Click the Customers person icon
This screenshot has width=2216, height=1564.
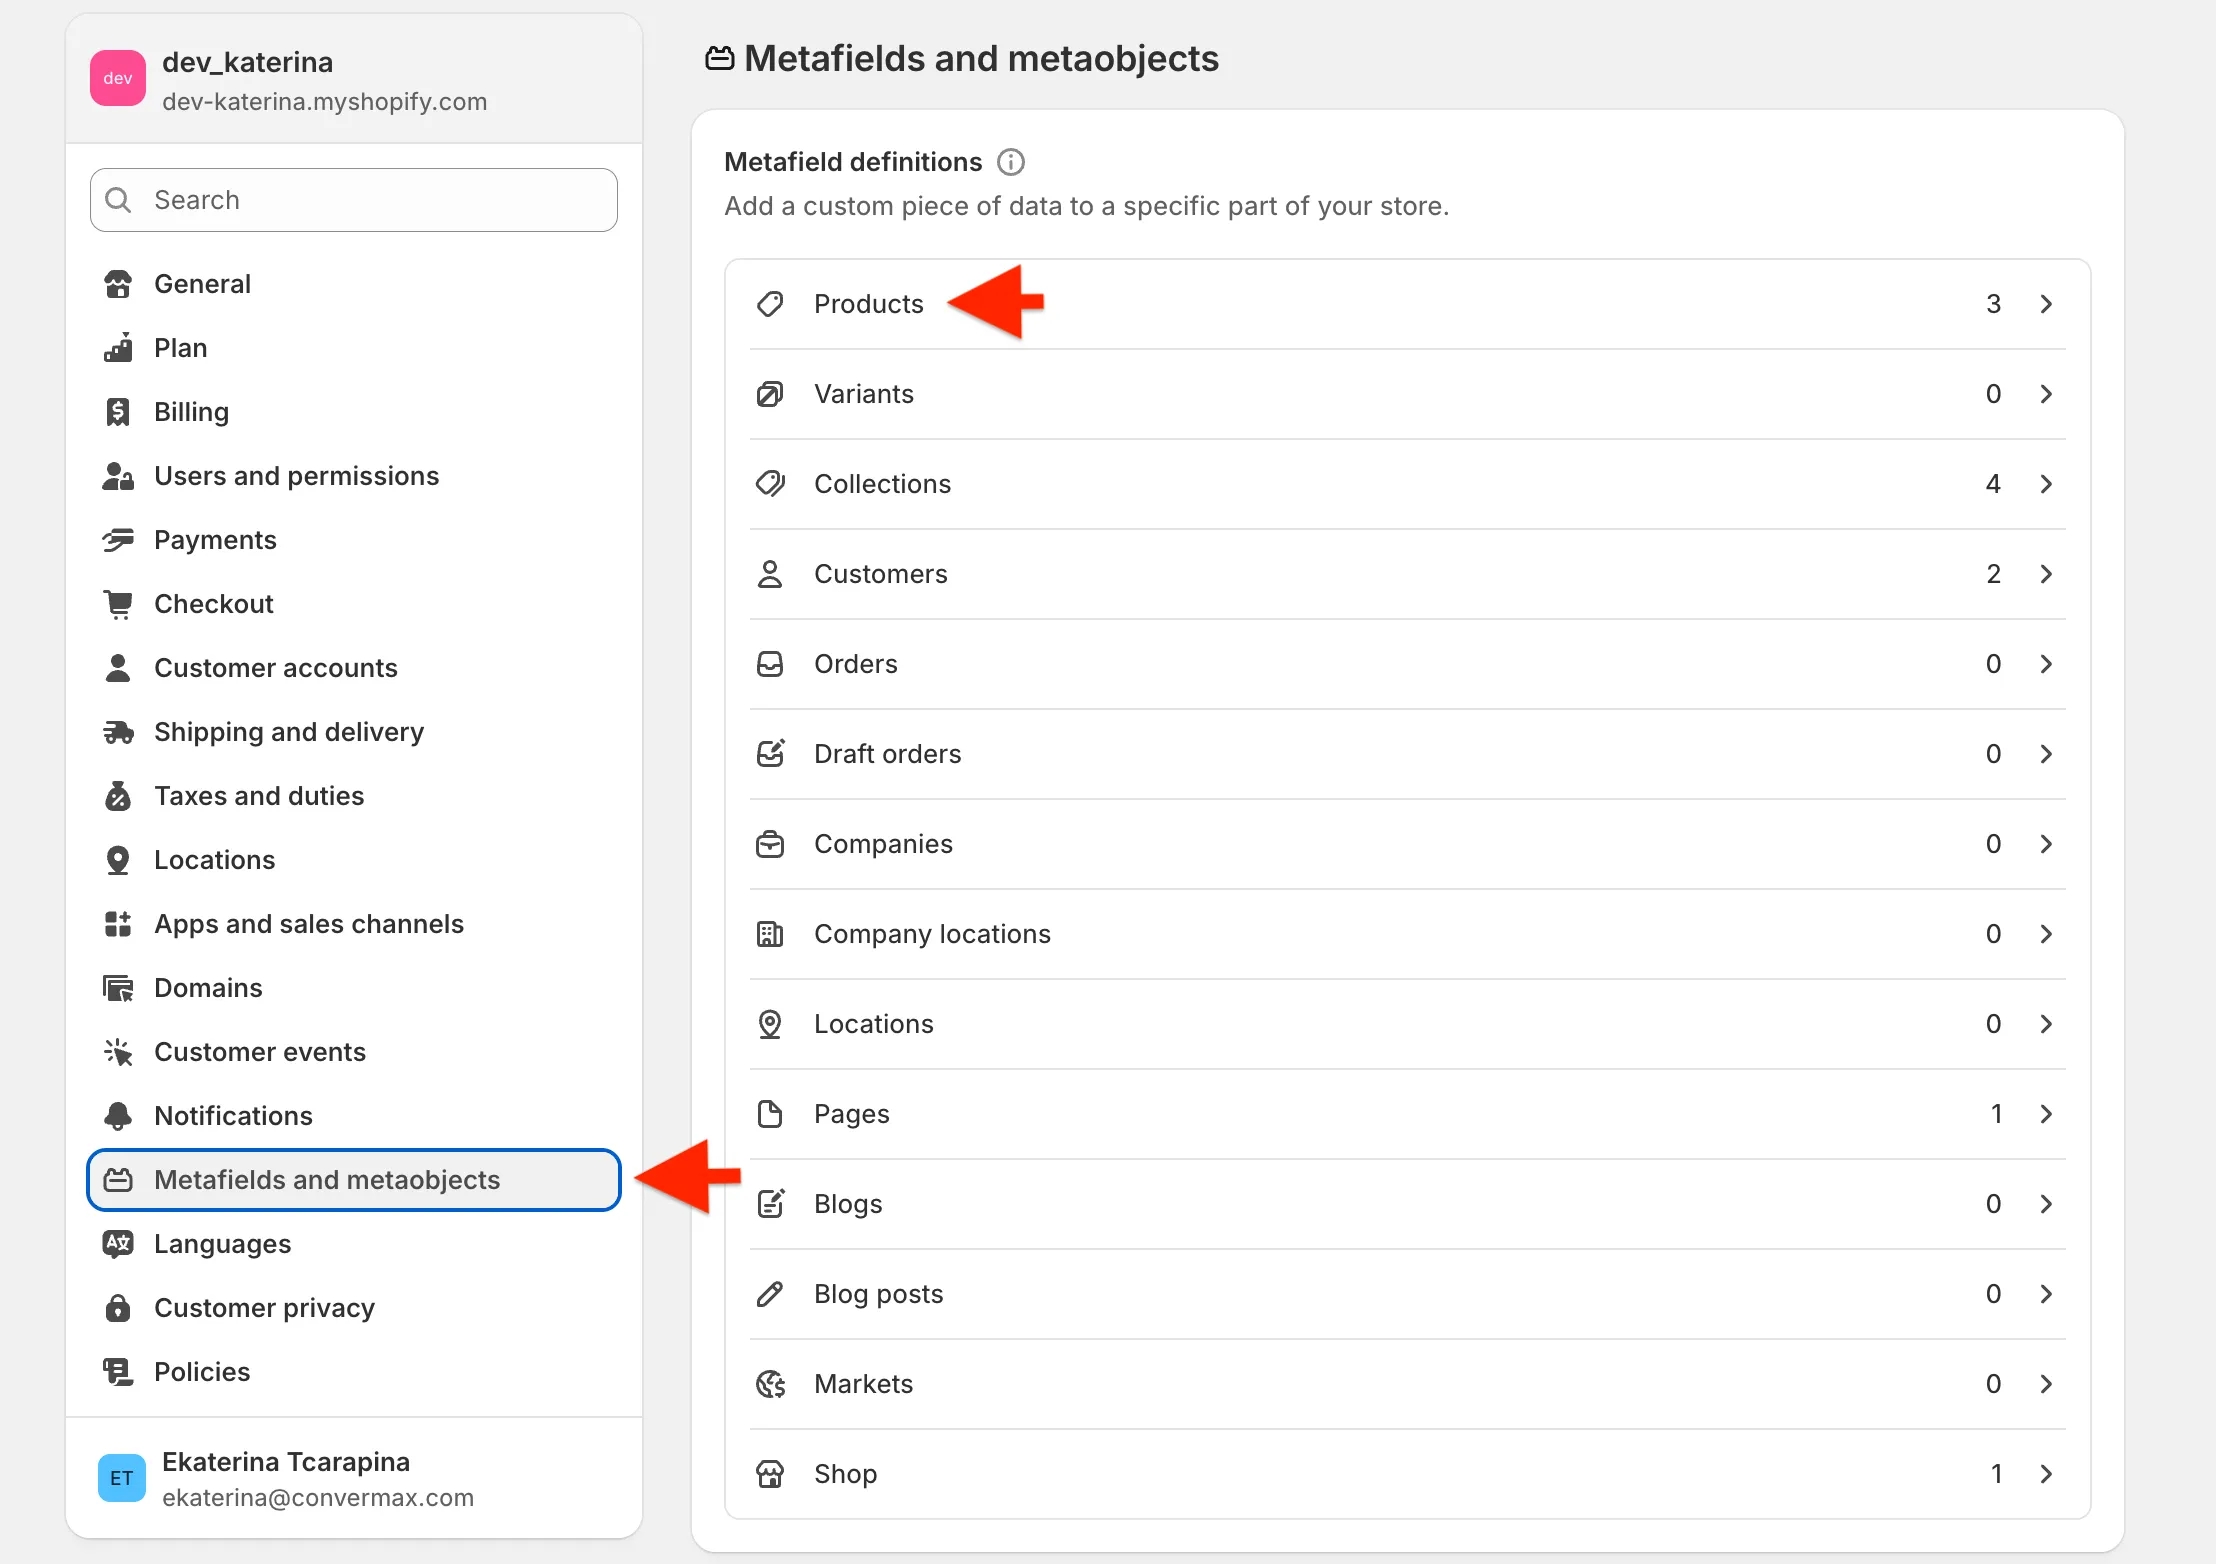click(770, 574)
